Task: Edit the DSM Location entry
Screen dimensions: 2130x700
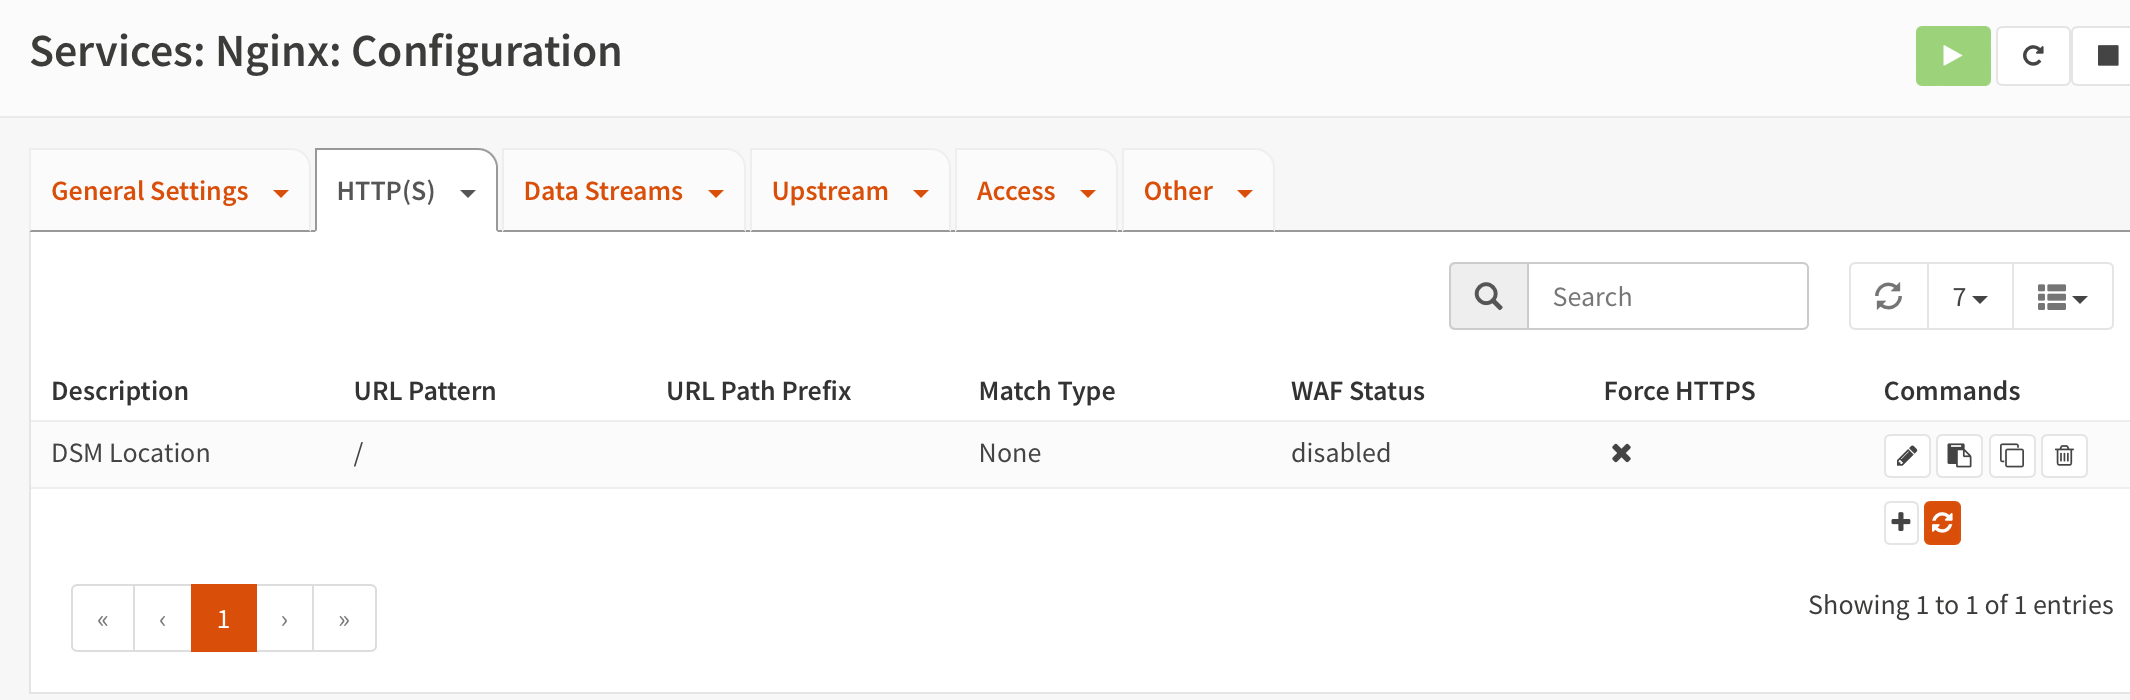Action: pos(1907,456)
